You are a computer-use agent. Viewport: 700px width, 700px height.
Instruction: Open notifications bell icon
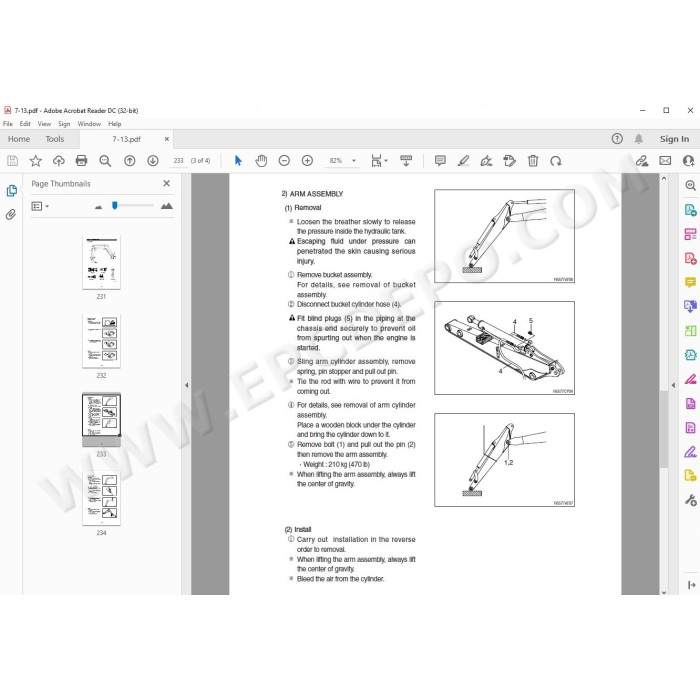639,139
